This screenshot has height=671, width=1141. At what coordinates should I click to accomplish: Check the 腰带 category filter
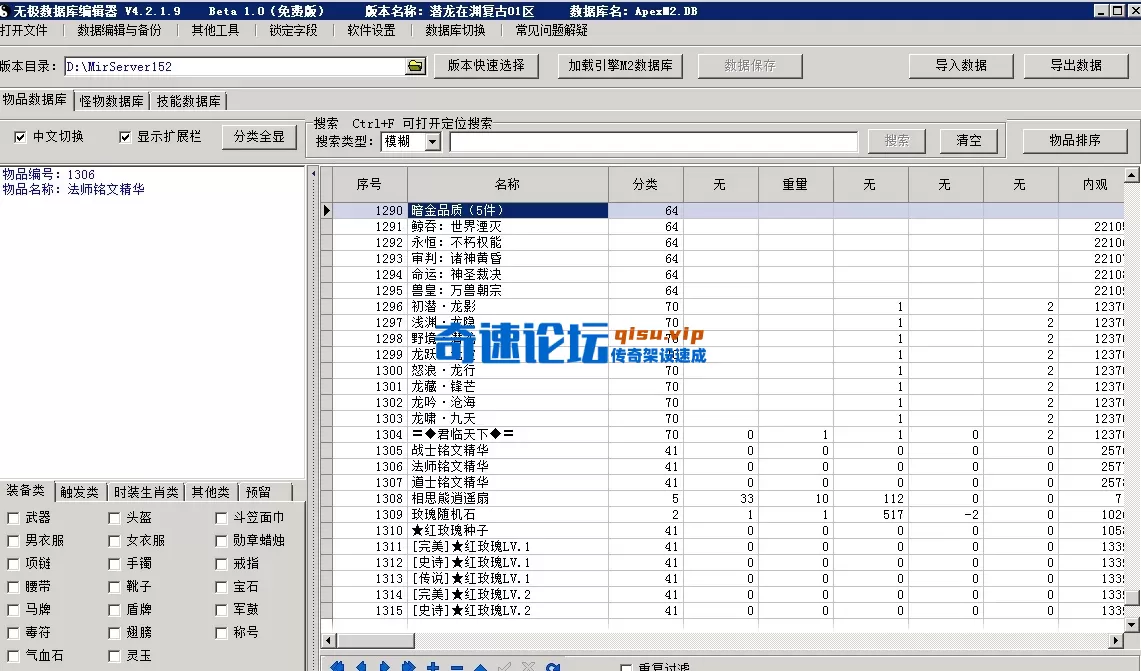pos(13,587)
